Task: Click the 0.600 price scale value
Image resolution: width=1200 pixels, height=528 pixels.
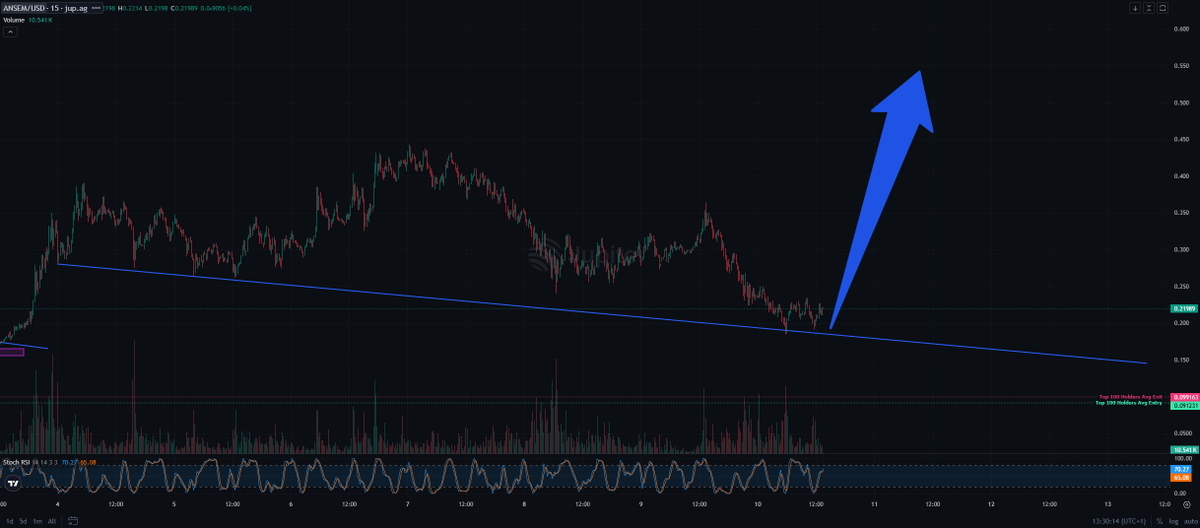Action: (1181, 28)
